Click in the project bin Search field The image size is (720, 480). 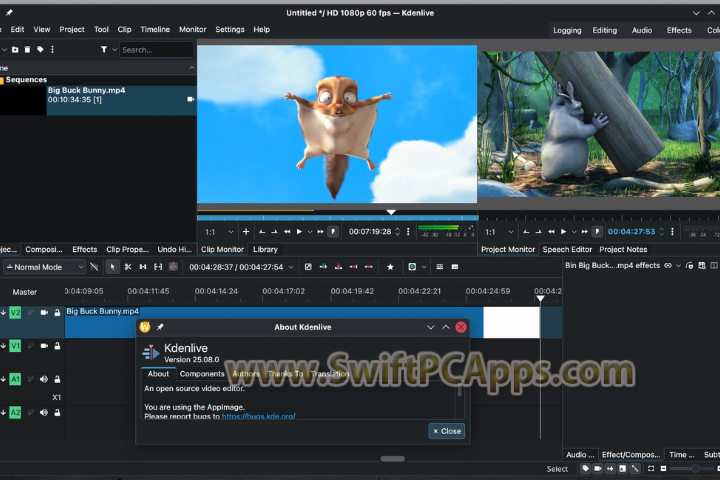pos(157,50)
